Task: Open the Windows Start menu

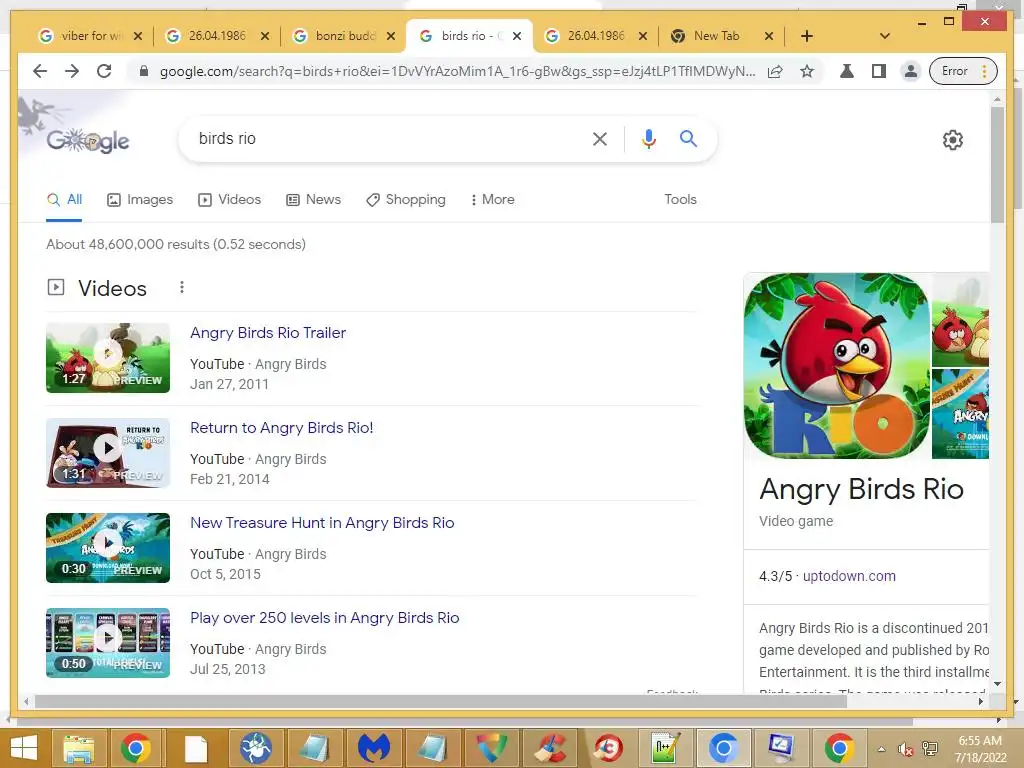Action: (24, 748)
